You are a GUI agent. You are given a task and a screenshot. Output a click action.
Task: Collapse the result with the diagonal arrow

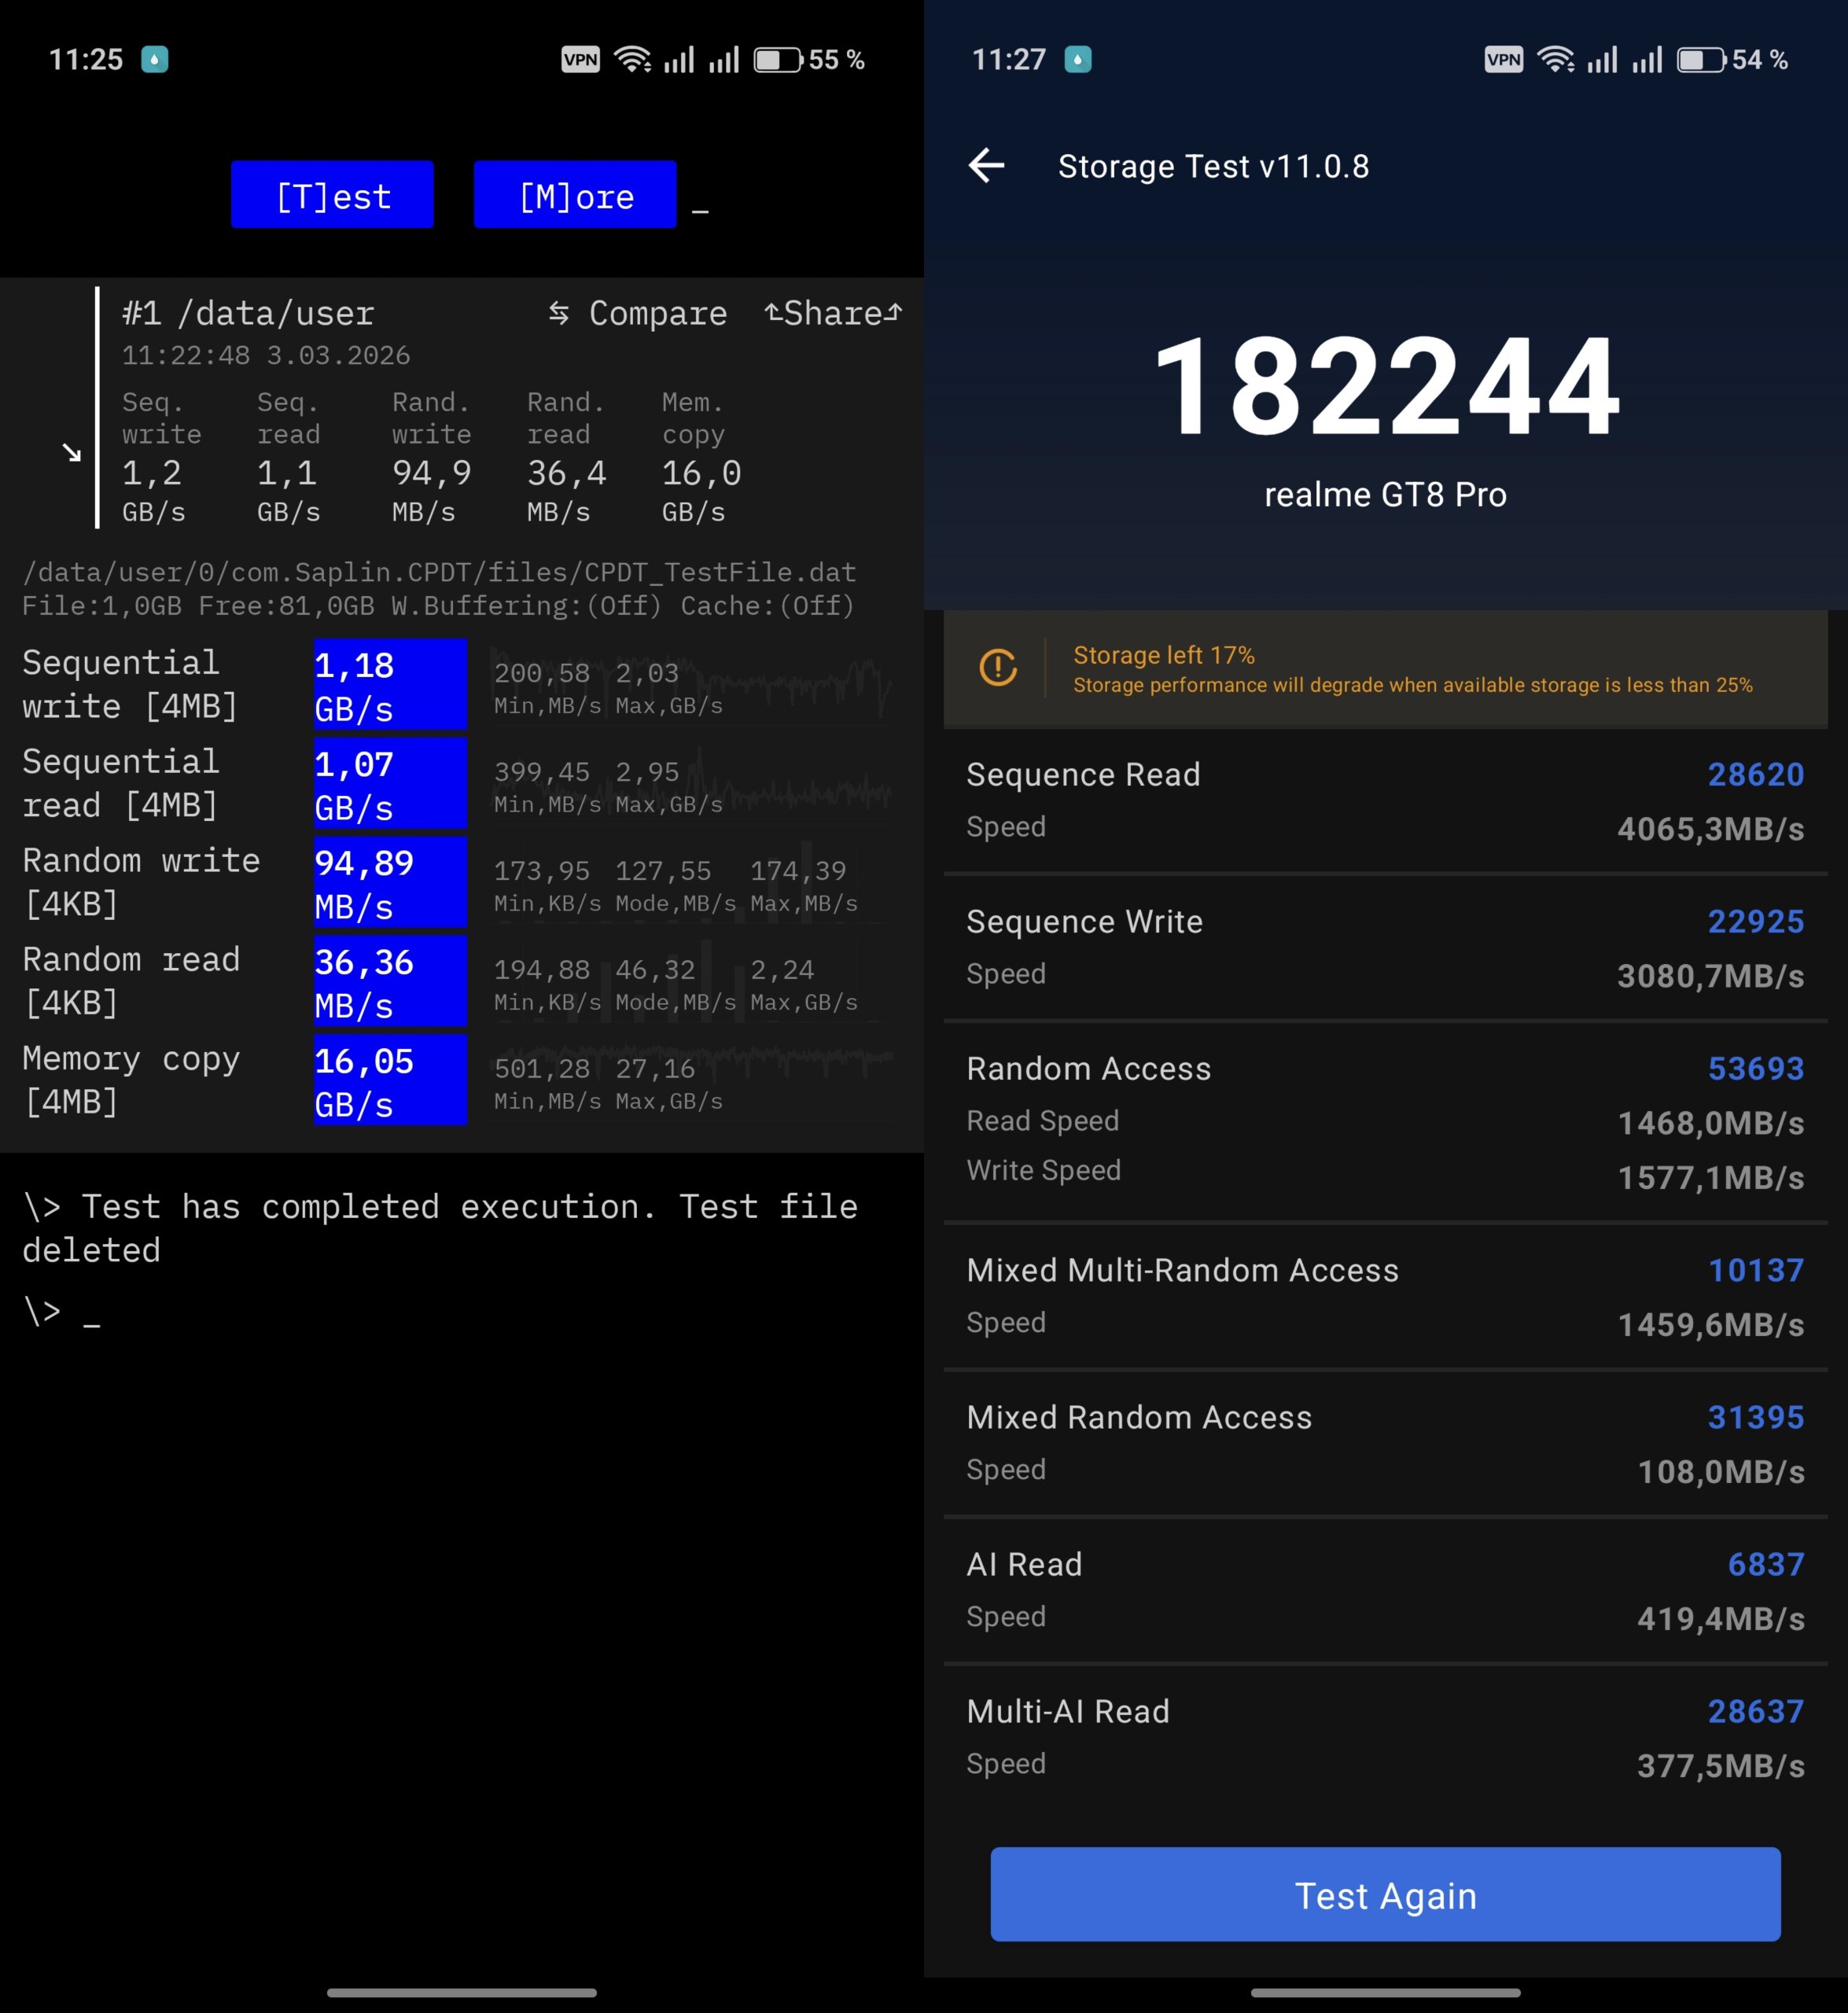(x=72, y=453)
